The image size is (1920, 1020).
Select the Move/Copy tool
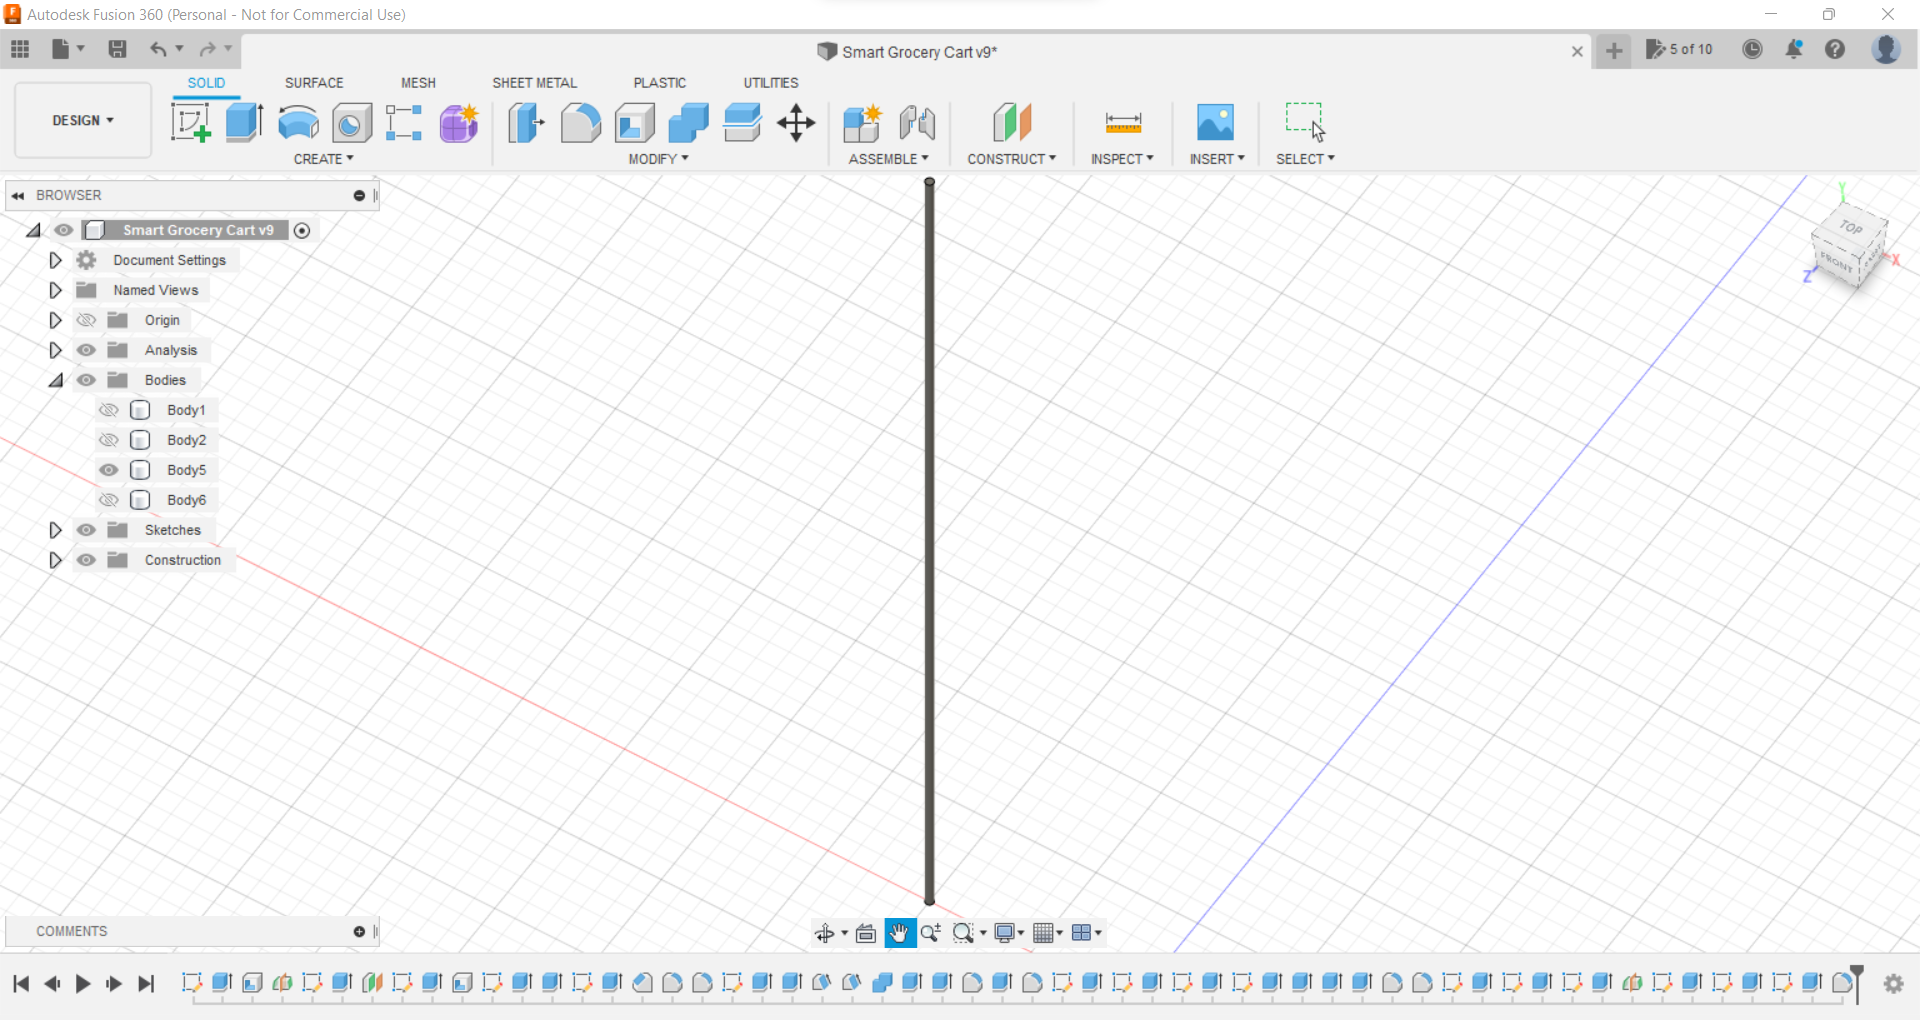click(795, 122)
